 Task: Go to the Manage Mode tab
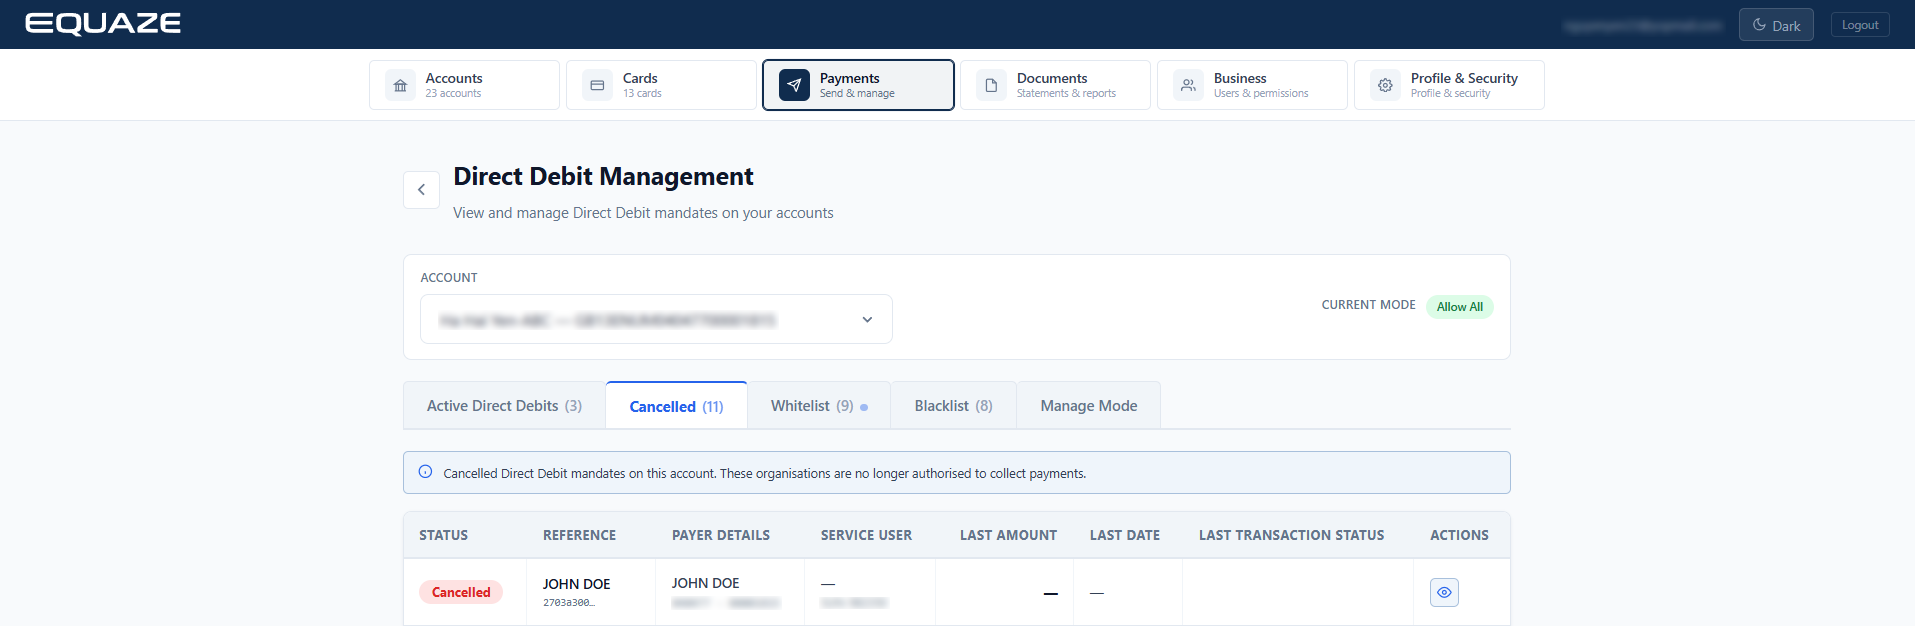pyautogui.click(x=1089, y=405)
